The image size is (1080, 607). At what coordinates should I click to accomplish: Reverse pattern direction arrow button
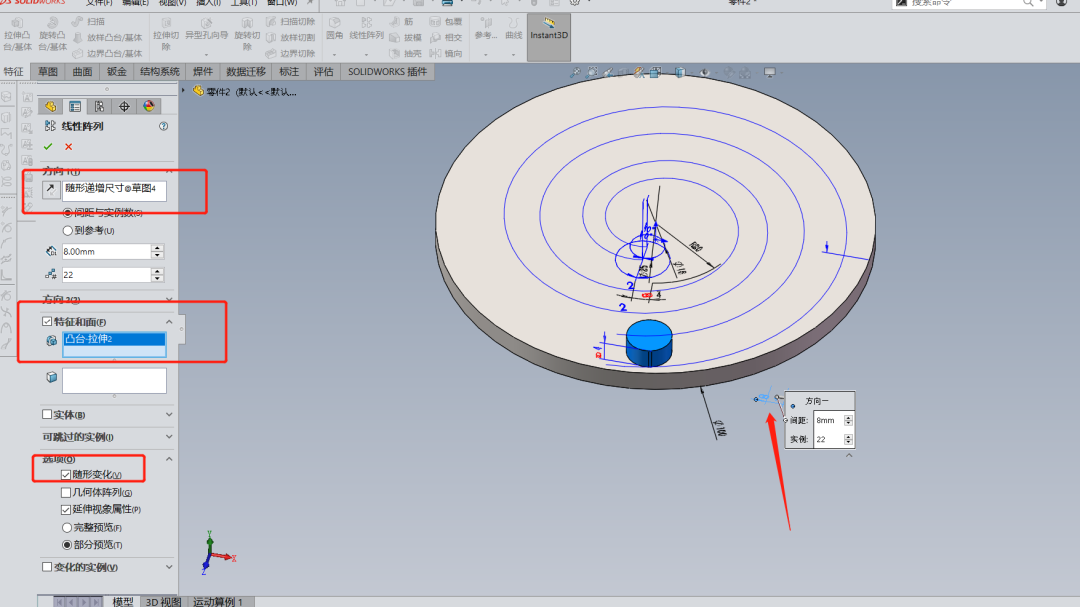pos(51,189)
